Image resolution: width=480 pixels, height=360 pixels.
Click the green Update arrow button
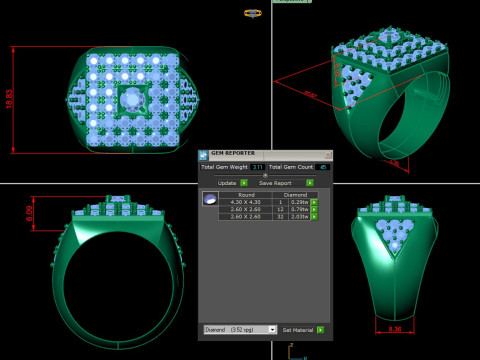click(x=244, y=183)
